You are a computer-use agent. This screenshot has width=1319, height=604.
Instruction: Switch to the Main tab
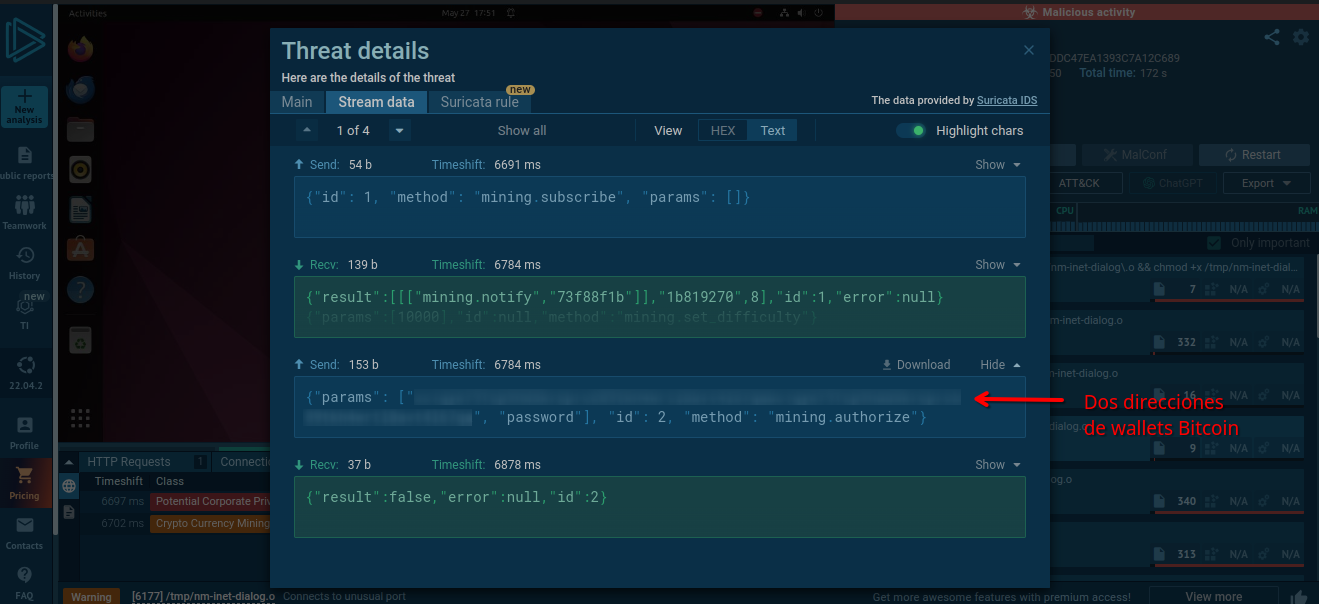297,102
